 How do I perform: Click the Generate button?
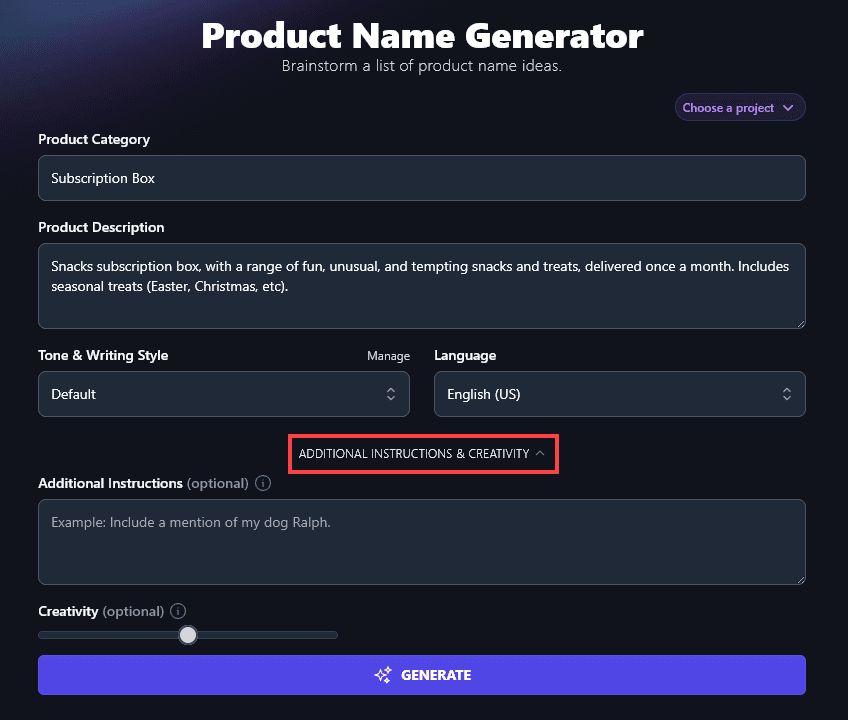(x=421, y=675)
